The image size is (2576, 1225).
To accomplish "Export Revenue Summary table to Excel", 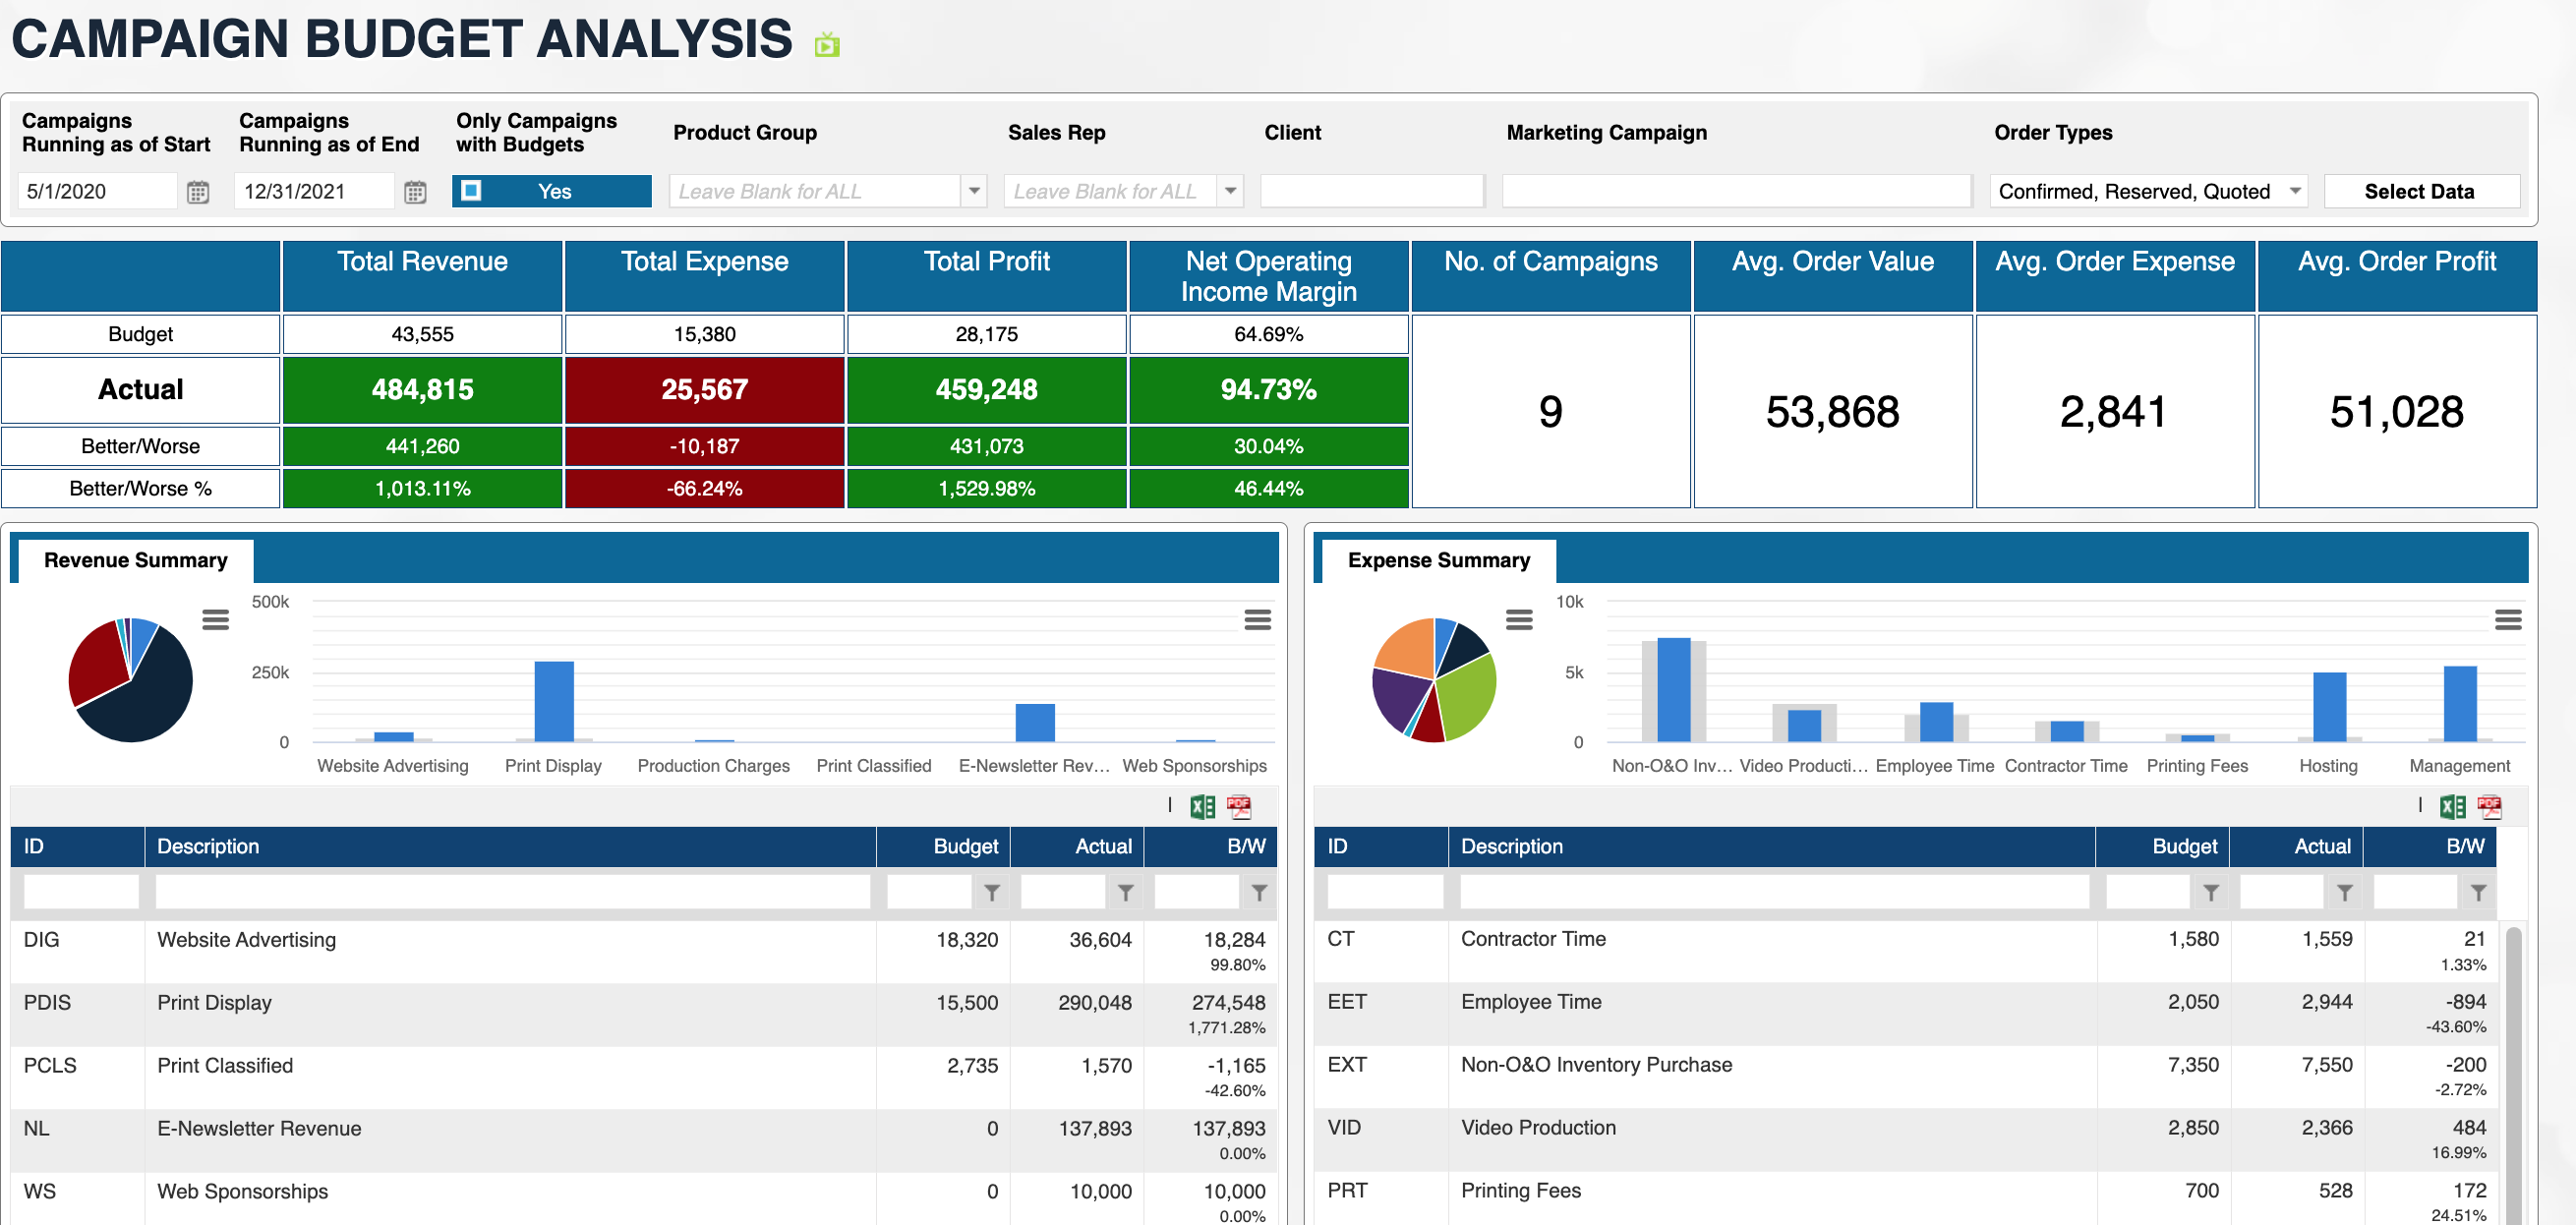I will pos(1202,806).
